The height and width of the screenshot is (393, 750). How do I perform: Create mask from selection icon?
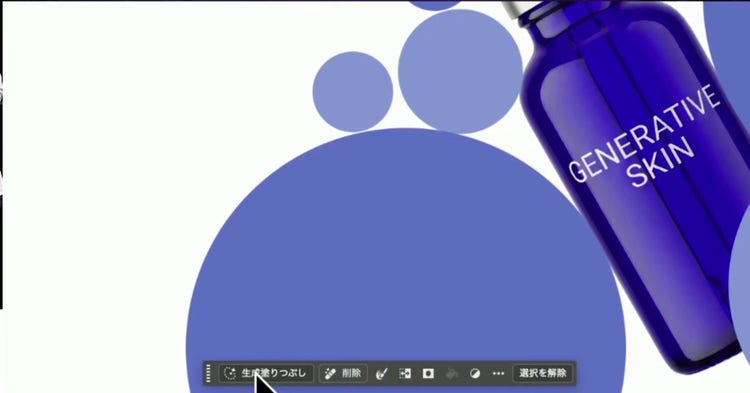[x=428, y=373]
